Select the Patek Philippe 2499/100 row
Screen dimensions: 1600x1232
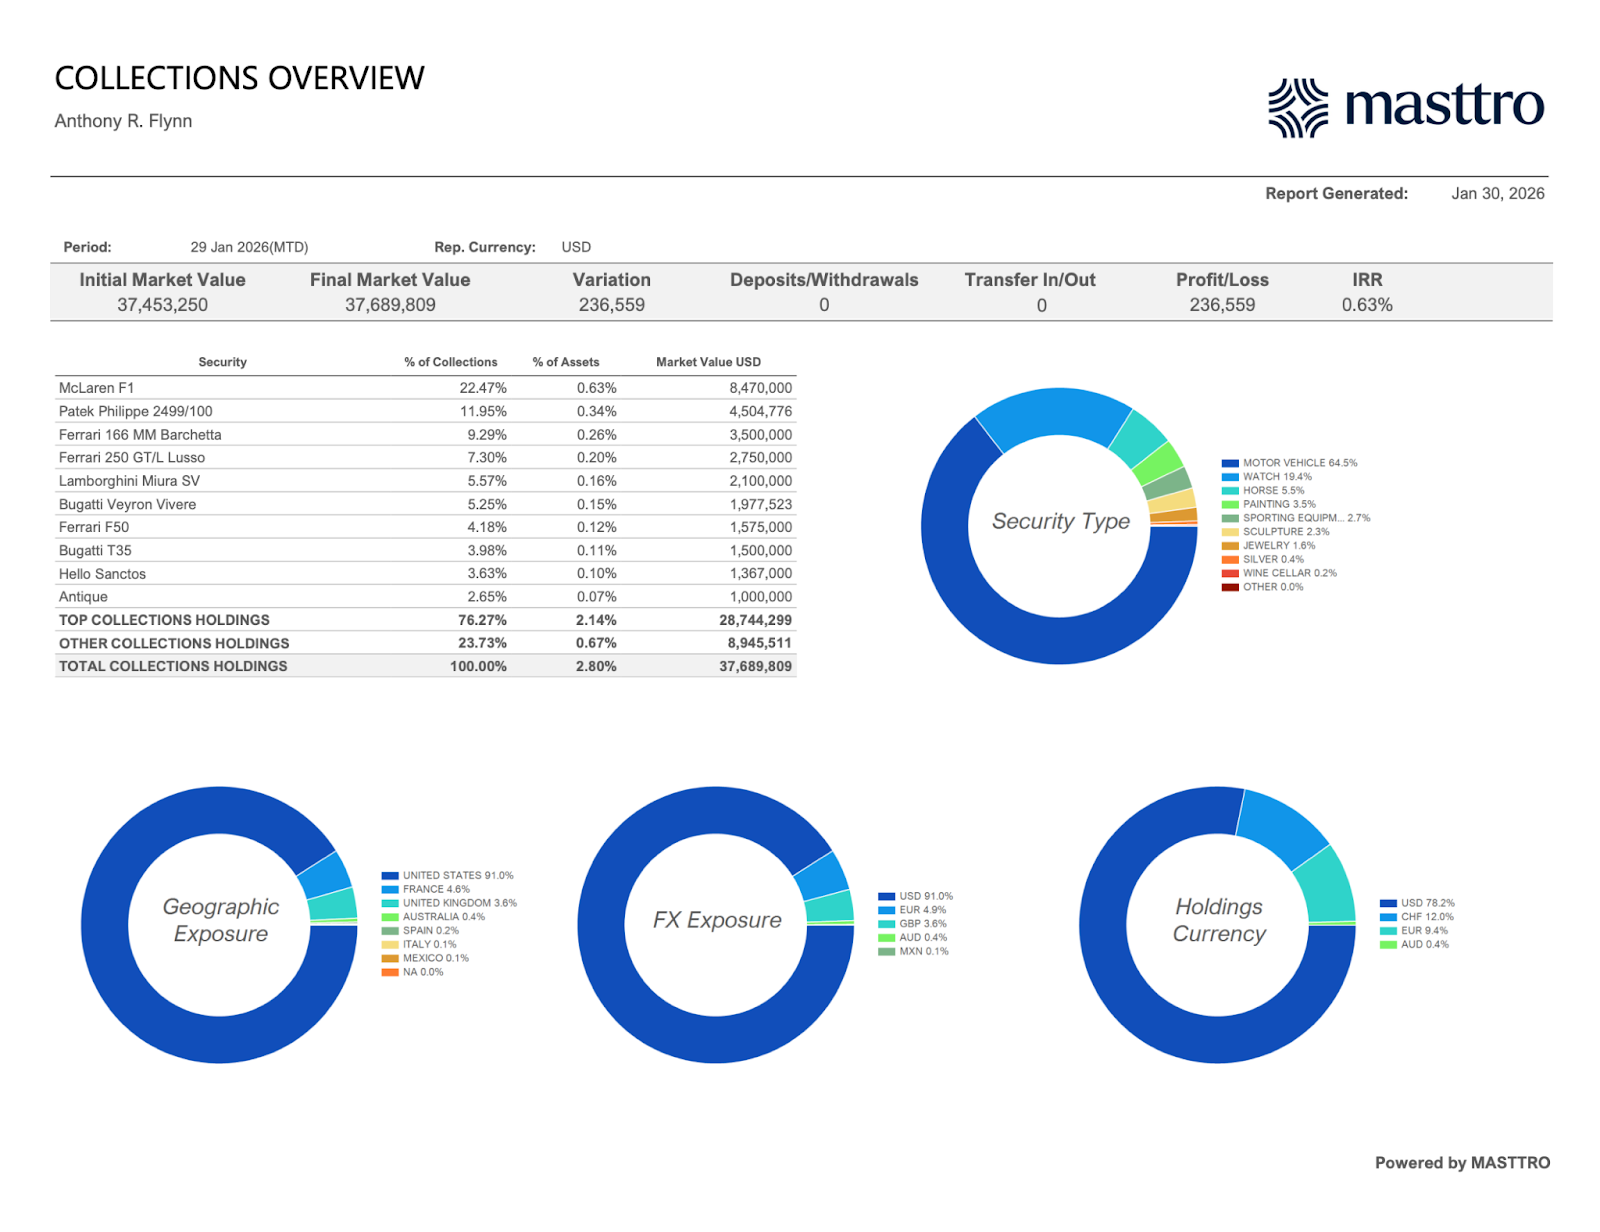pos(425,411)
